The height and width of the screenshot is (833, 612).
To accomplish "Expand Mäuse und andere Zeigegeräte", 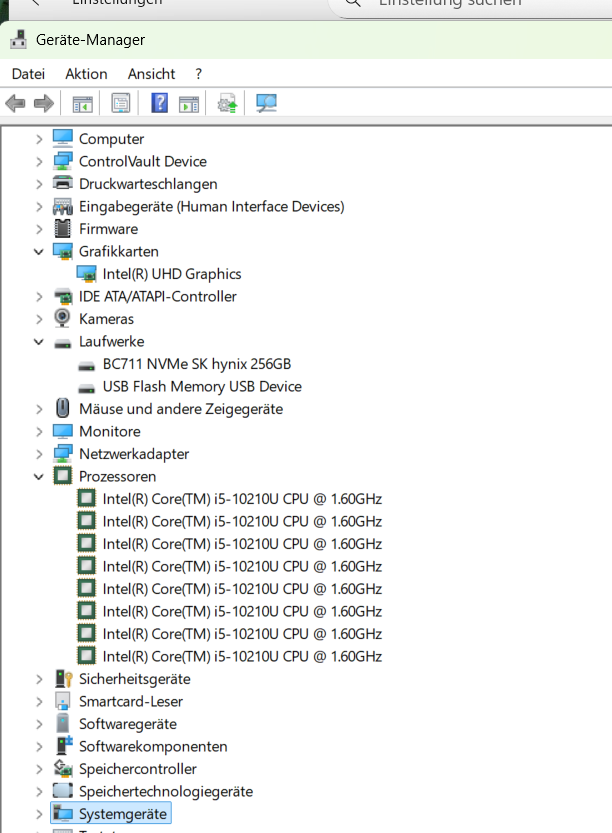I will (x=39, y=409).
